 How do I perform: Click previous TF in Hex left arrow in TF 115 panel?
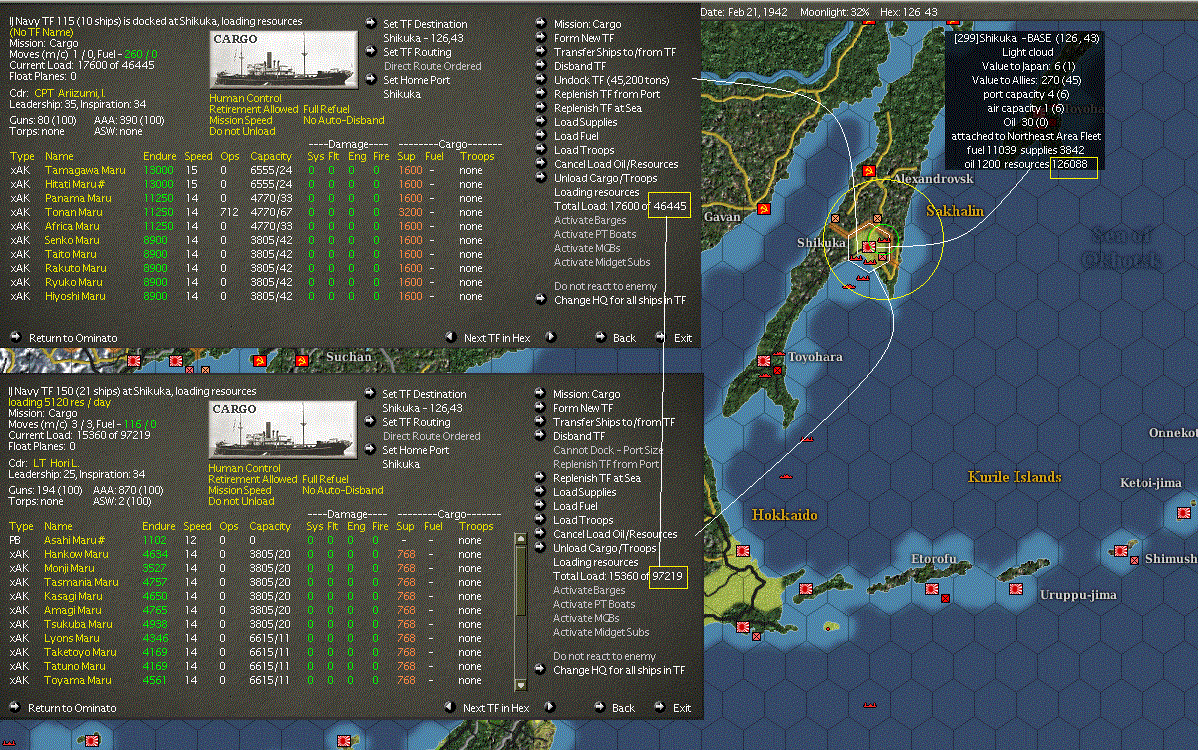click(451, 338)
